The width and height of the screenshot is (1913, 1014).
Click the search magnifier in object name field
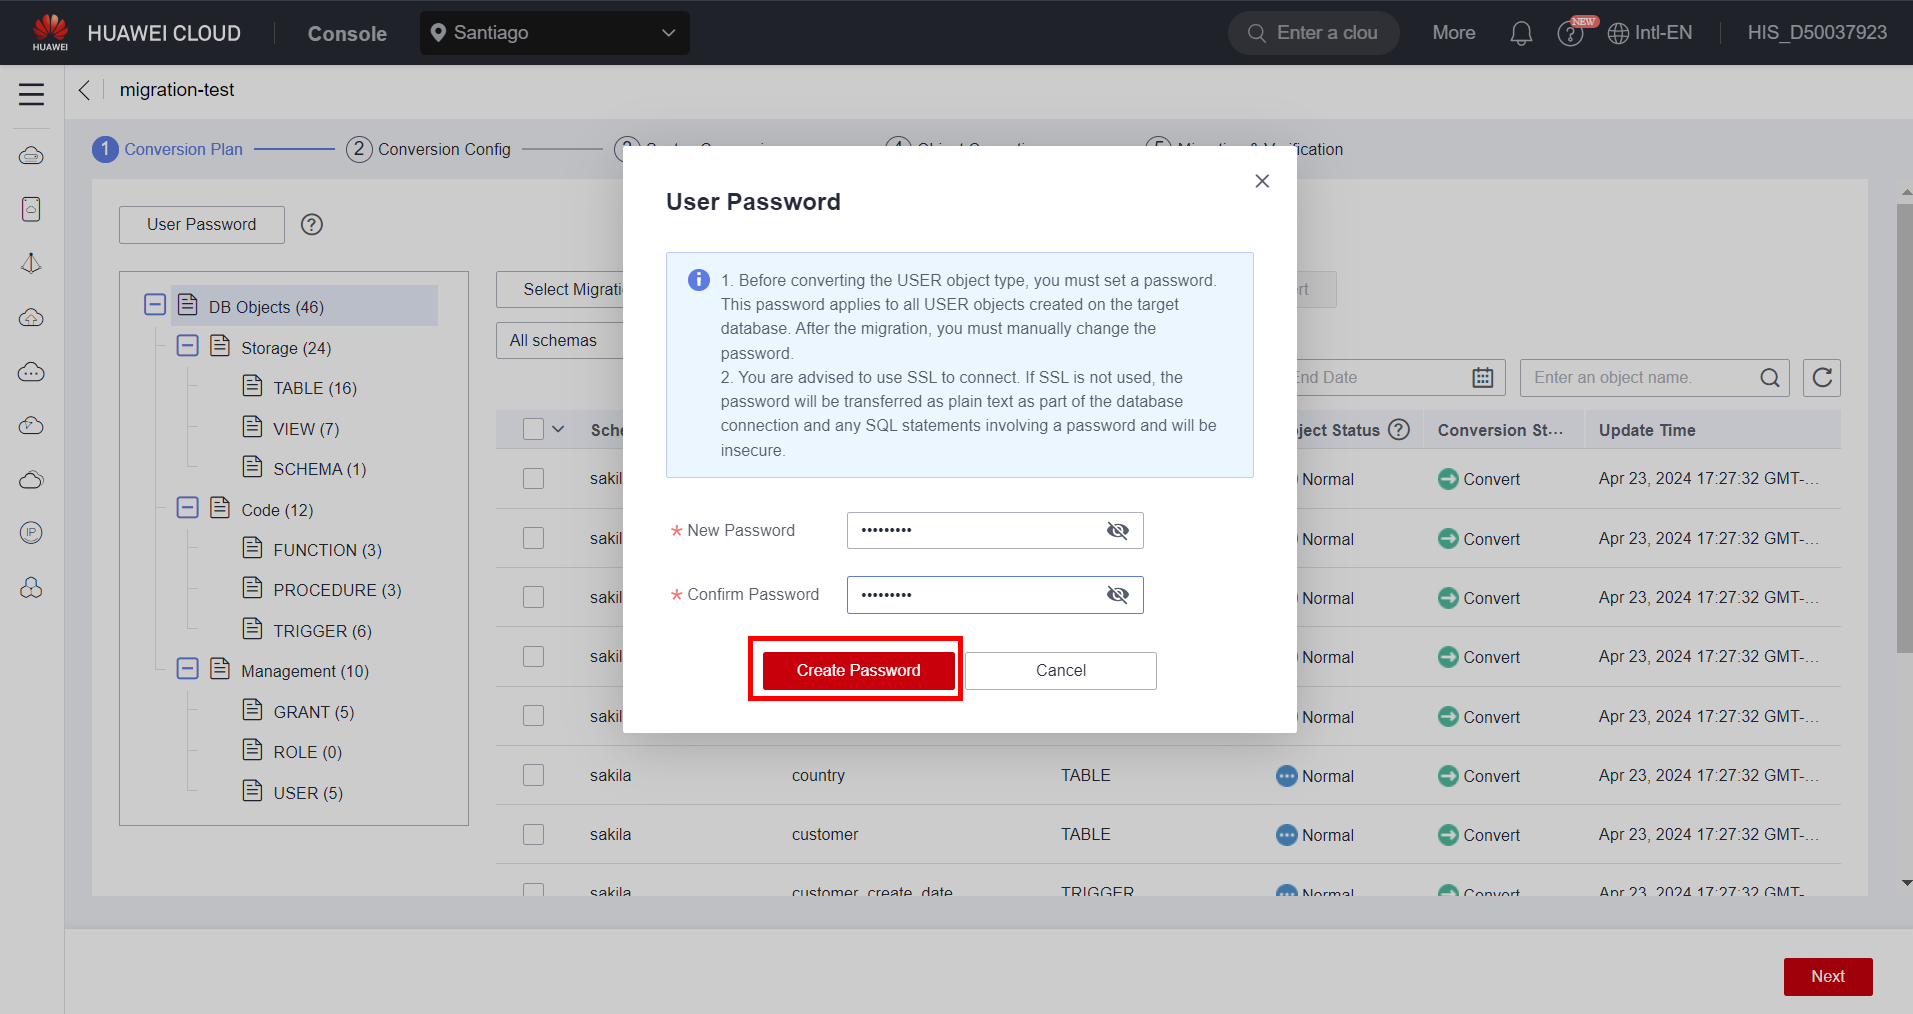click(1769, 378)
